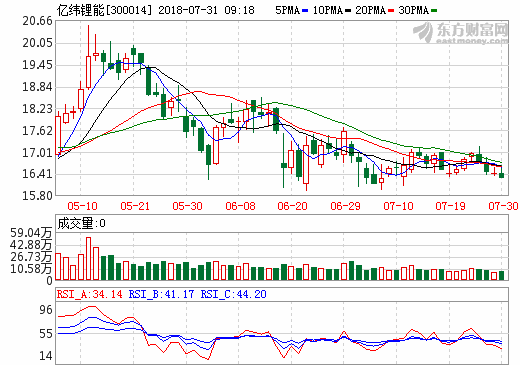Click the 19.45 price axis label

click(x=37, y=65)
